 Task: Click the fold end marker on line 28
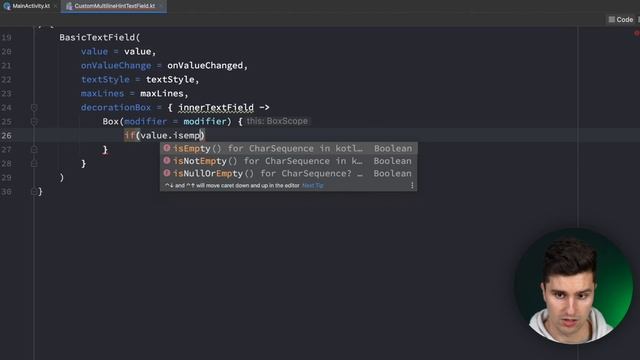[34, 164]
